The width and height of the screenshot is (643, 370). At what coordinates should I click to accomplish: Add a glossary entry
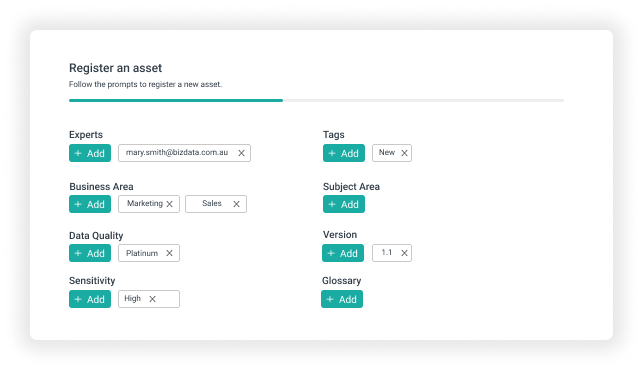click(342, 299)
